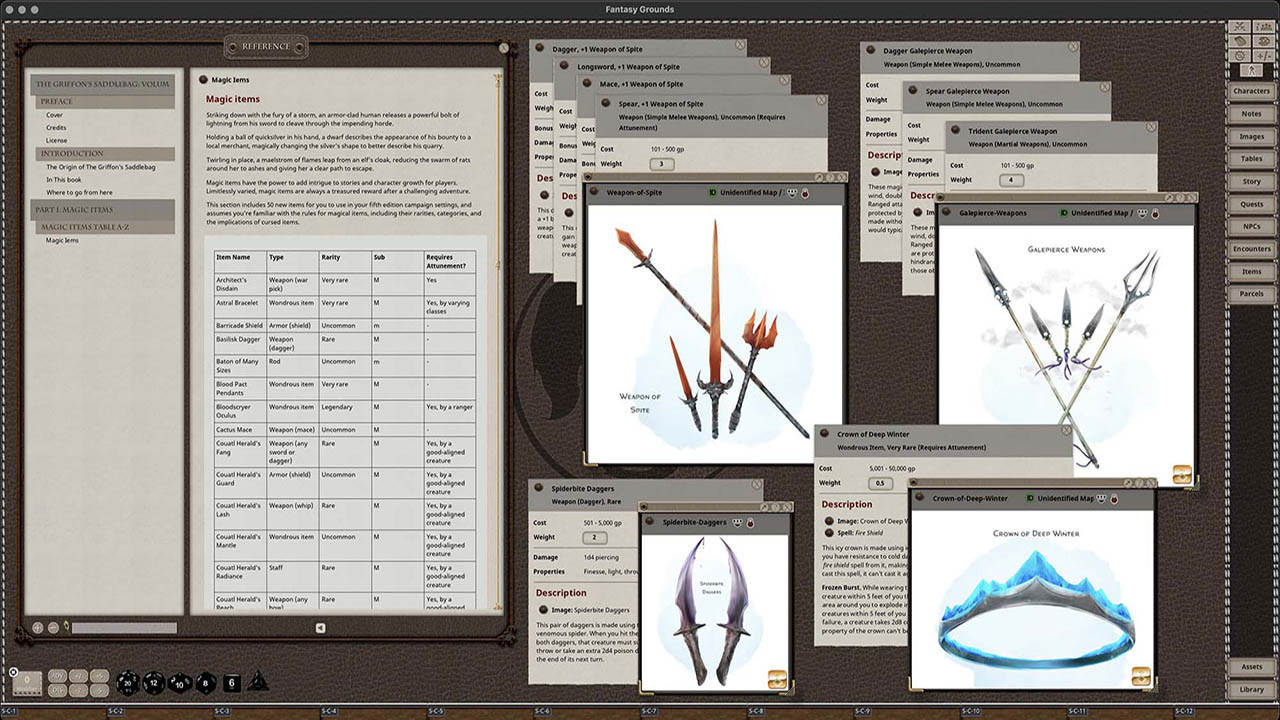The height and width of the screenshot is (720, 1280).
Task: Click the modifier box in the bottom corner
Action: tap(27, 683)
